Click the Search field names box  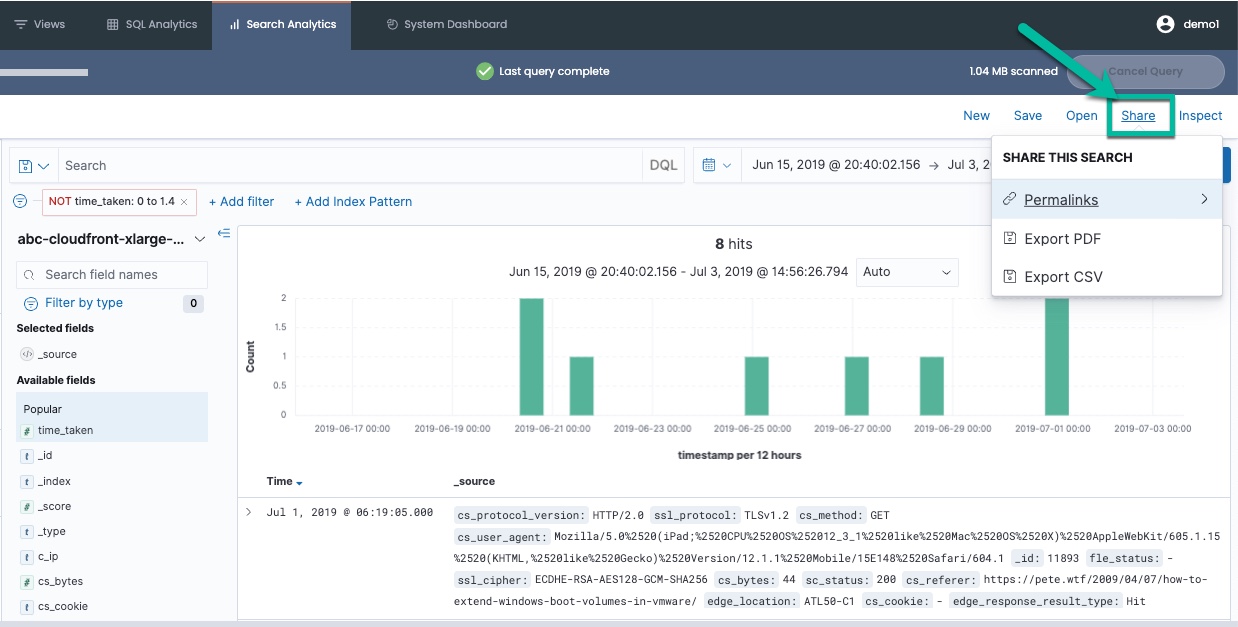tap(112, 275)
